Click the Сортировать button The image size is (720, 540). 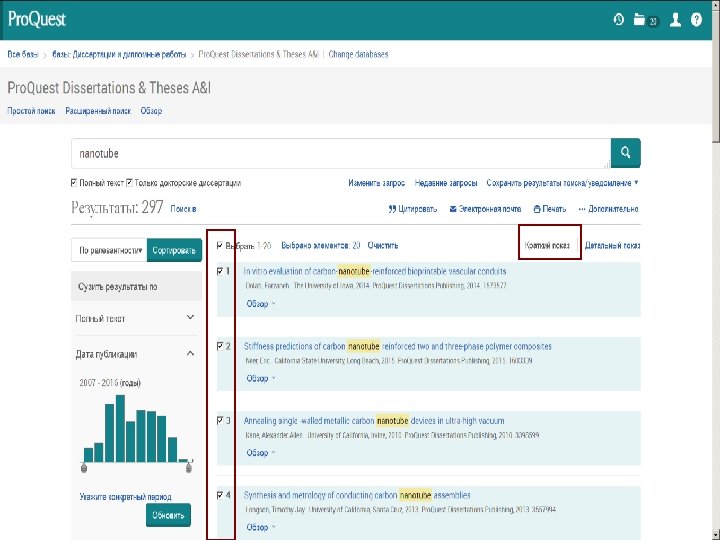pos(174,250)
